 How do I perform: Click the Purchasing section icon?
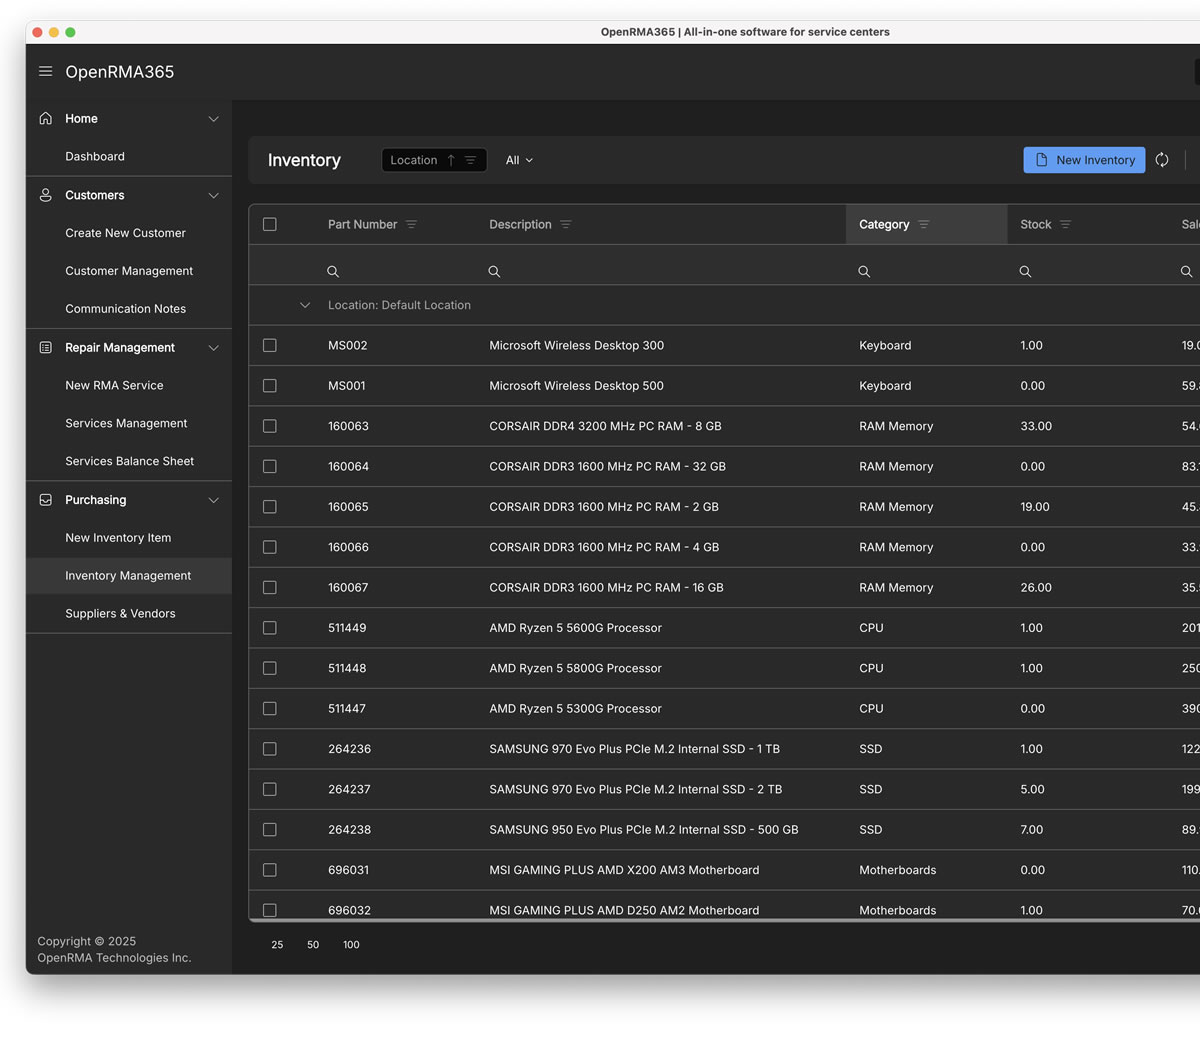point(45,500)
